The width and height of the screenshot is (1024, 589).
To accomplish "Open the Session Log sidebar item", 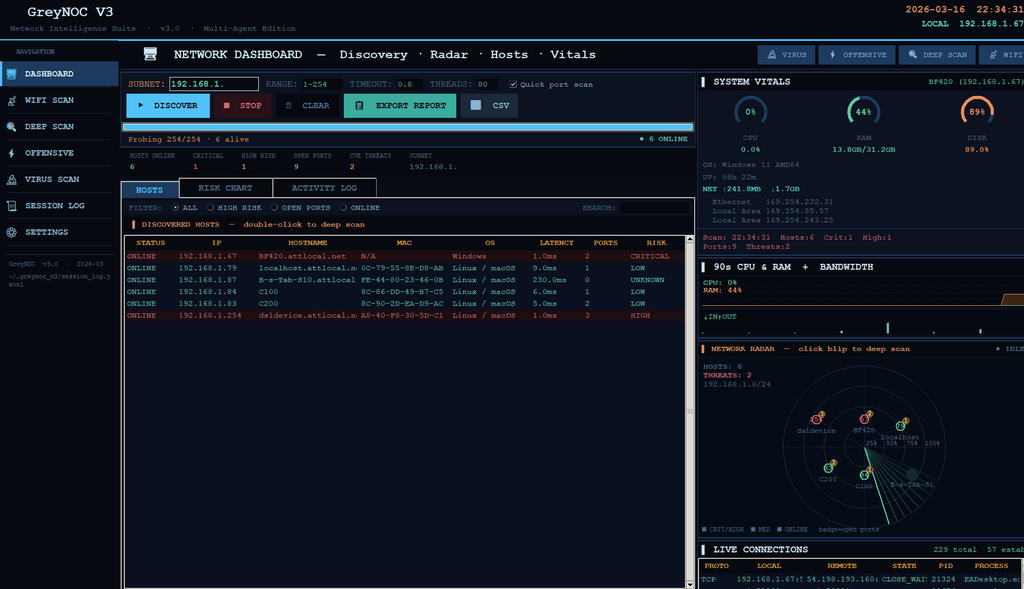I will click(x=54, y=206).
